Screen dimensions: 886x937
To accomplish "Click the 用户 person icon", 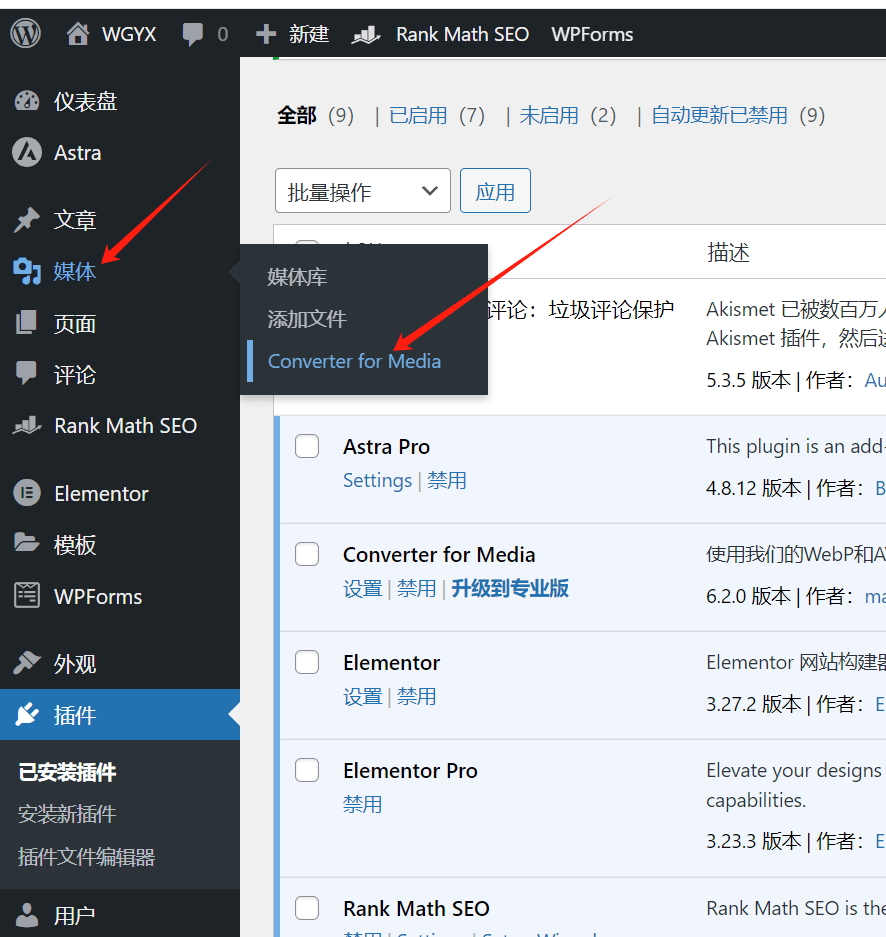I will (x=26, y=914).
